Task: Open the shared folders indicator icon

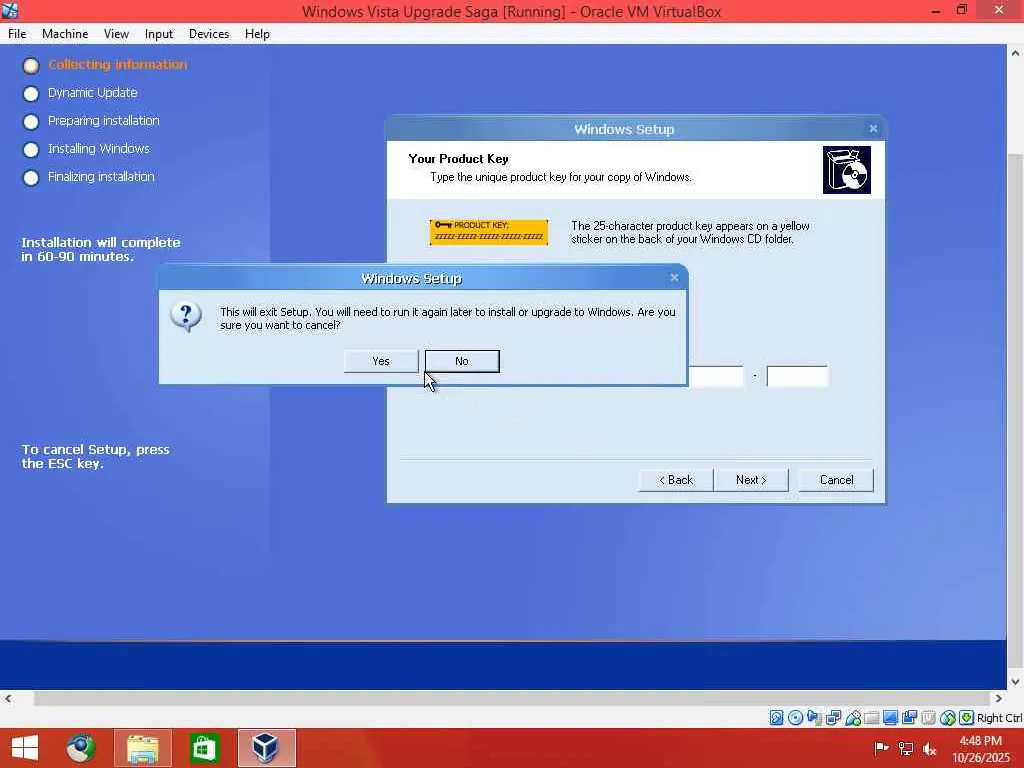Action: 871,718
